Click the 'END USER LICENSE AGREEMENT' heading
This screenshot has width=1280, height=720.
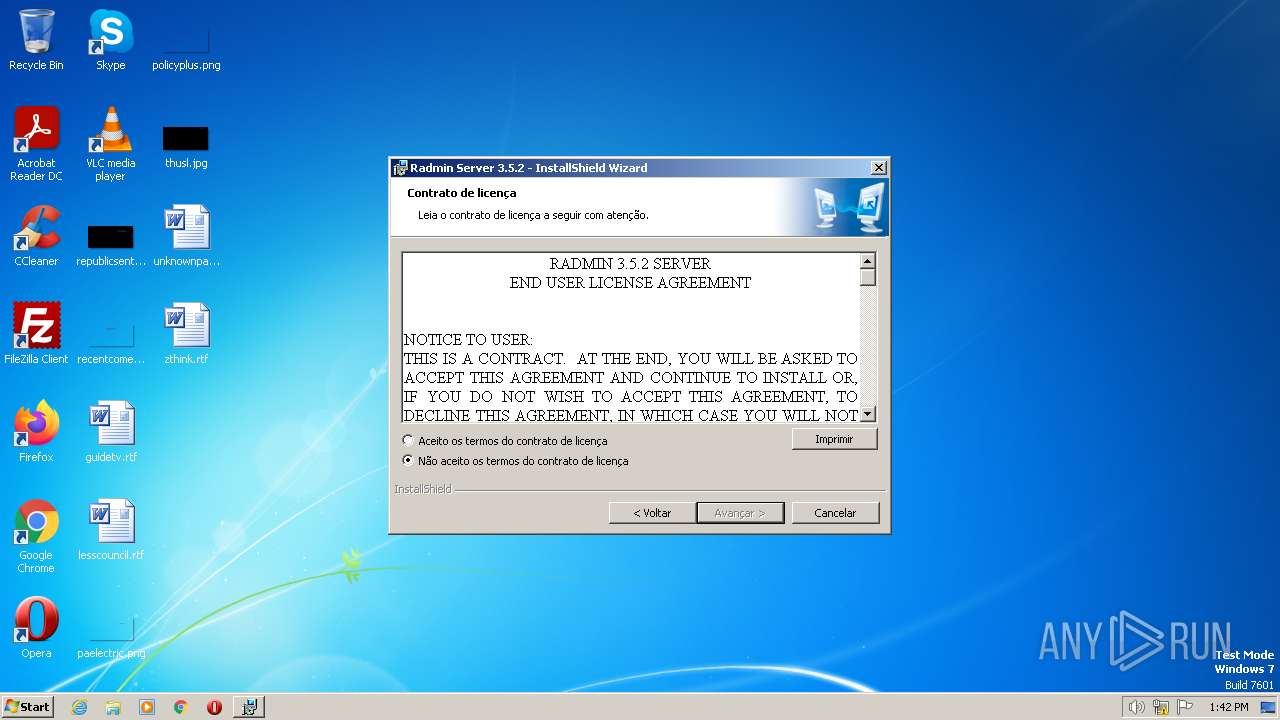tap(630, 283)
